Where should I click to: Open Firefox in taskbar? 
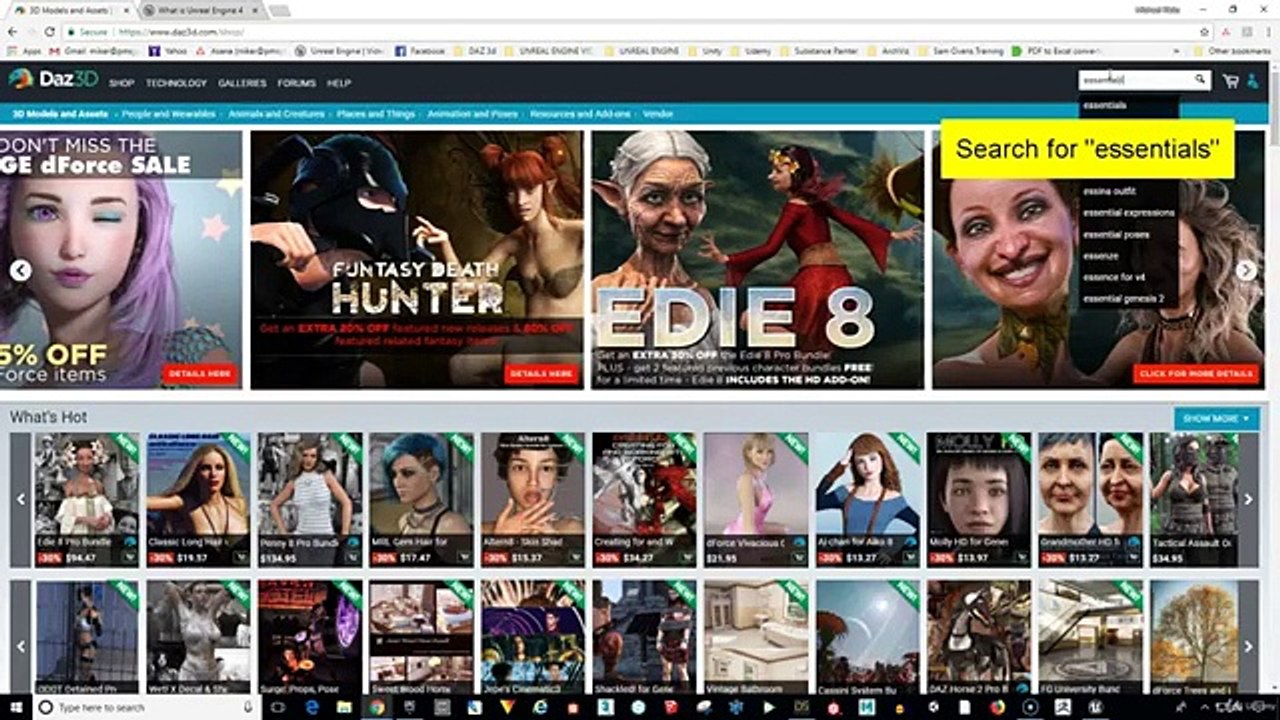pos(996,707)
